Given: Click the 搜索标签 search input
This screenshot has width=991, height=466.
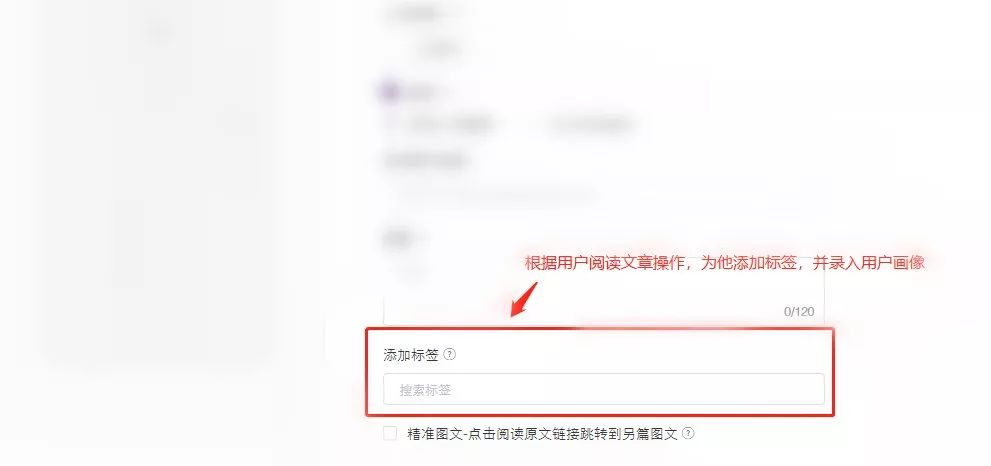Looking at the screenshot, I should [x=604, y=389].
